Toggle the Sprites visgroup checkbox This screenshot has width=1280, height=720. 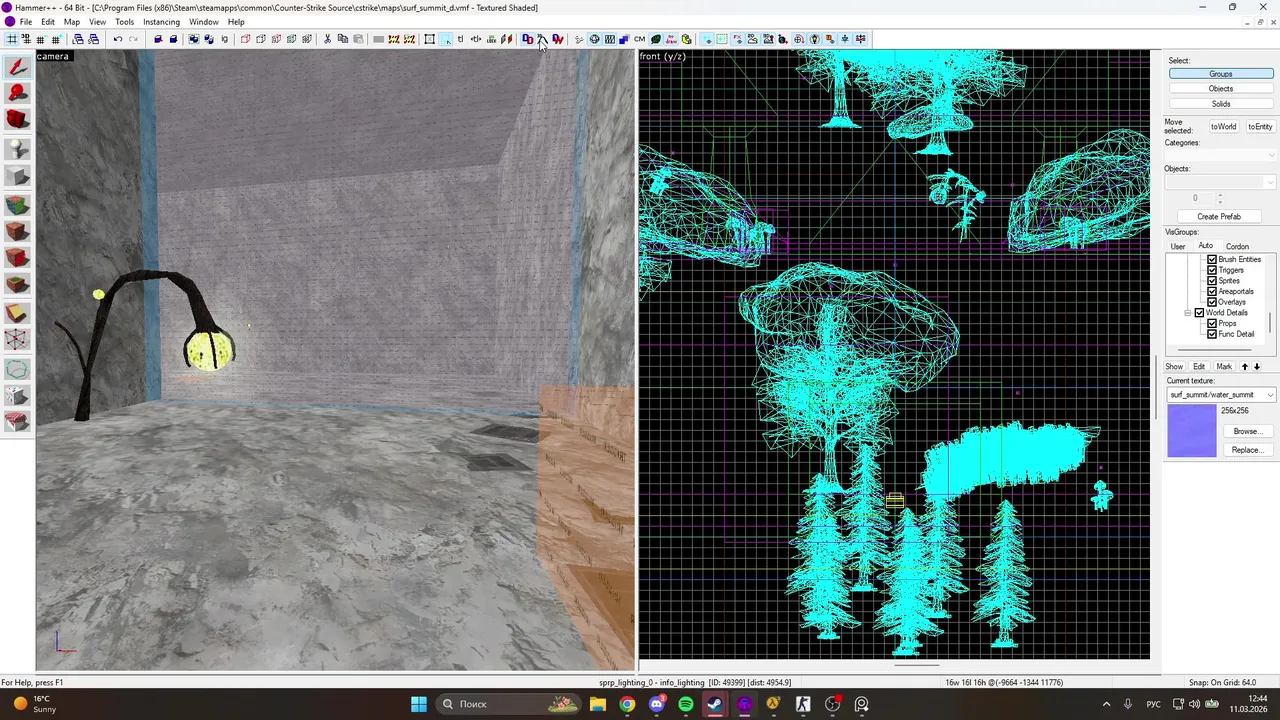point(1212,281)
